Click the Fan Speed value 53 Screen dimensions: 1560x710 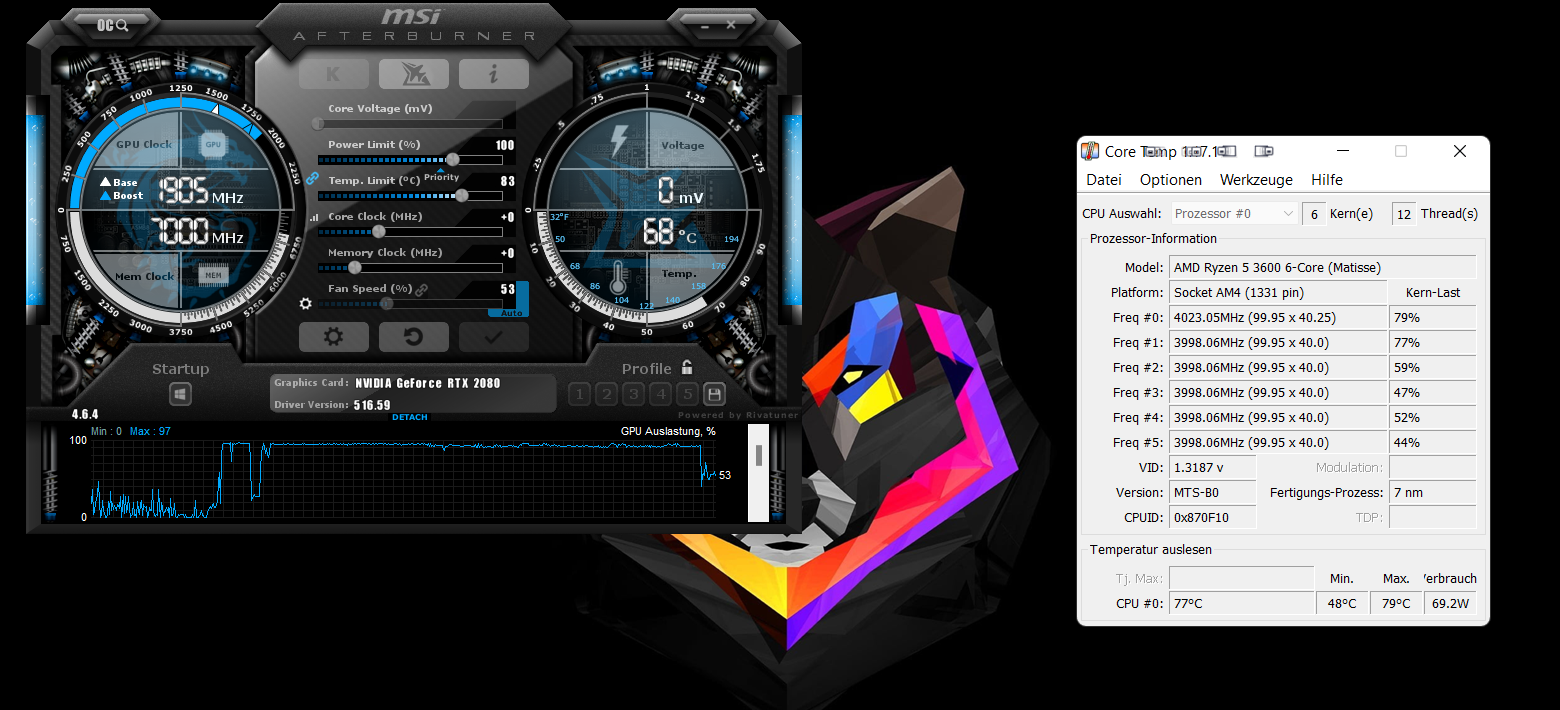coord(508,289)
